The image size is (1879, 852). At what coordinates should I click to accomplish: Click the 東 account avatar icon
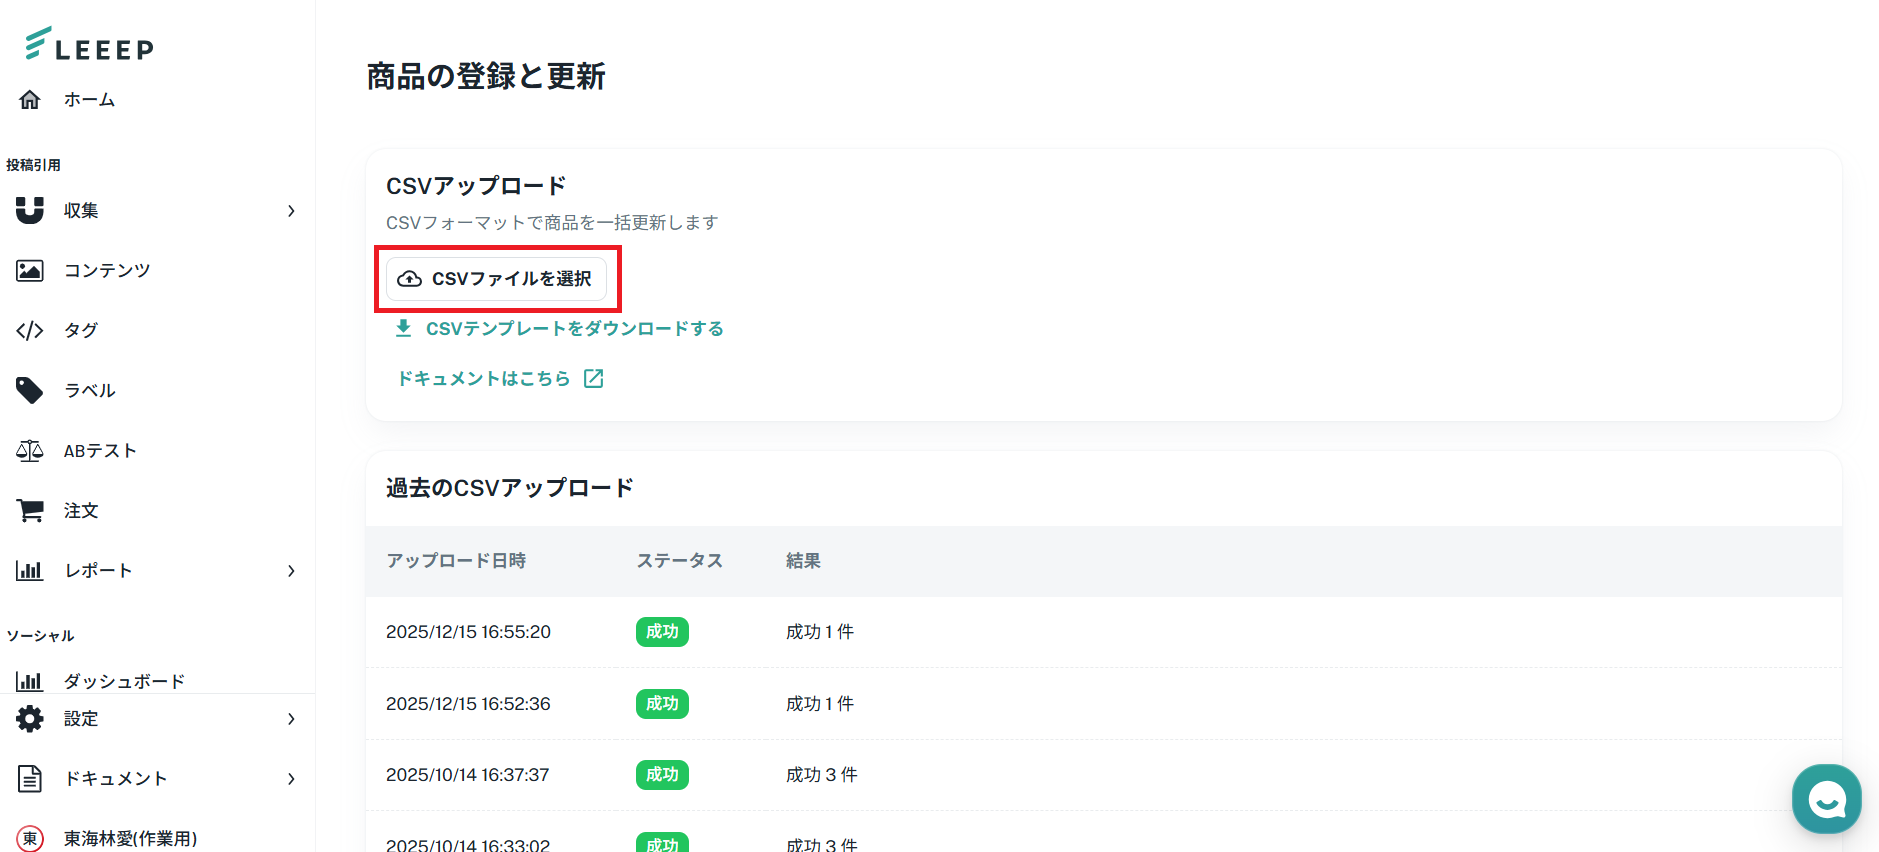30,839
